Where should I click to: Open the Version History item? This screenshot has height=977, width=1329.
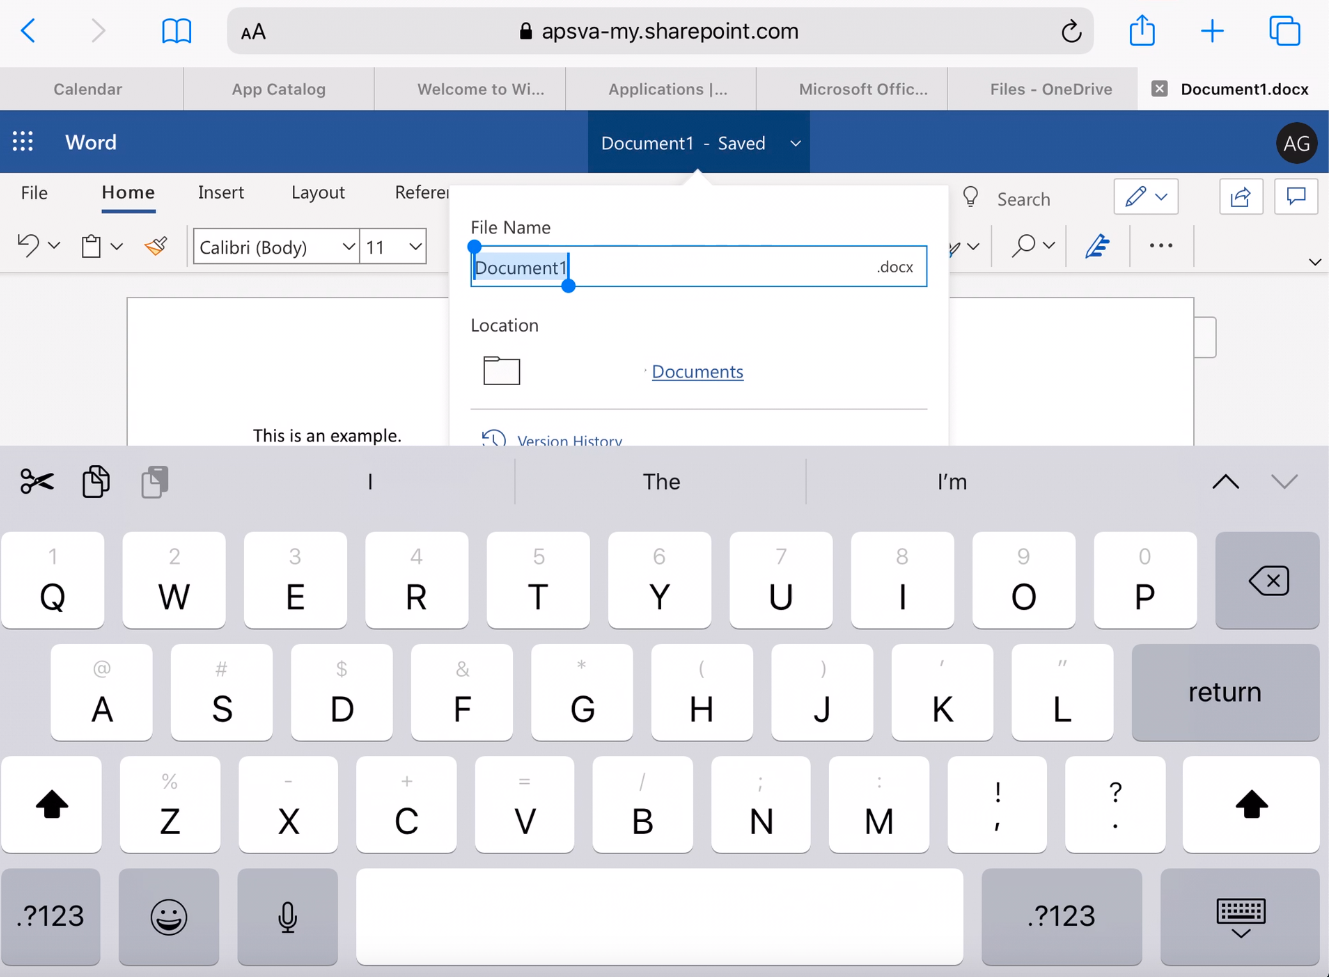pos(552,439)
